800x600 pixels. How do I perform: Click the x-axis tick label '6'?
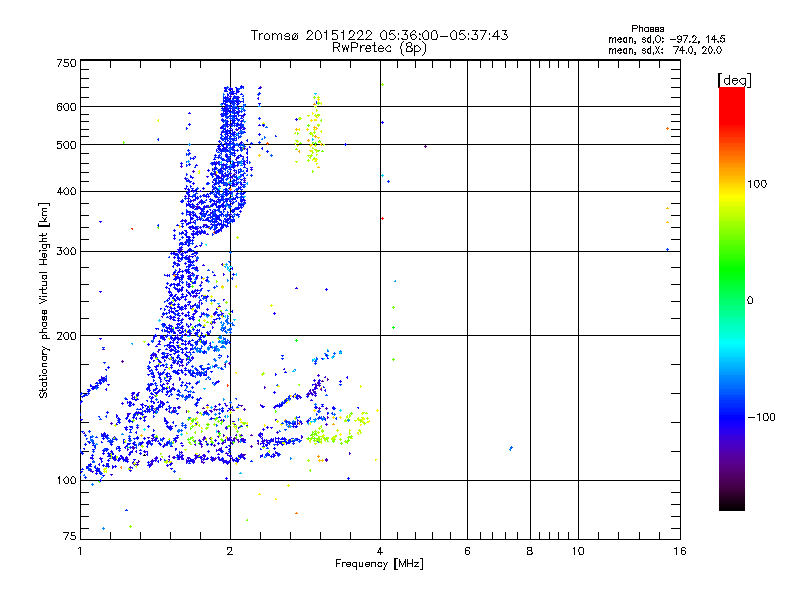click(467, 551)
